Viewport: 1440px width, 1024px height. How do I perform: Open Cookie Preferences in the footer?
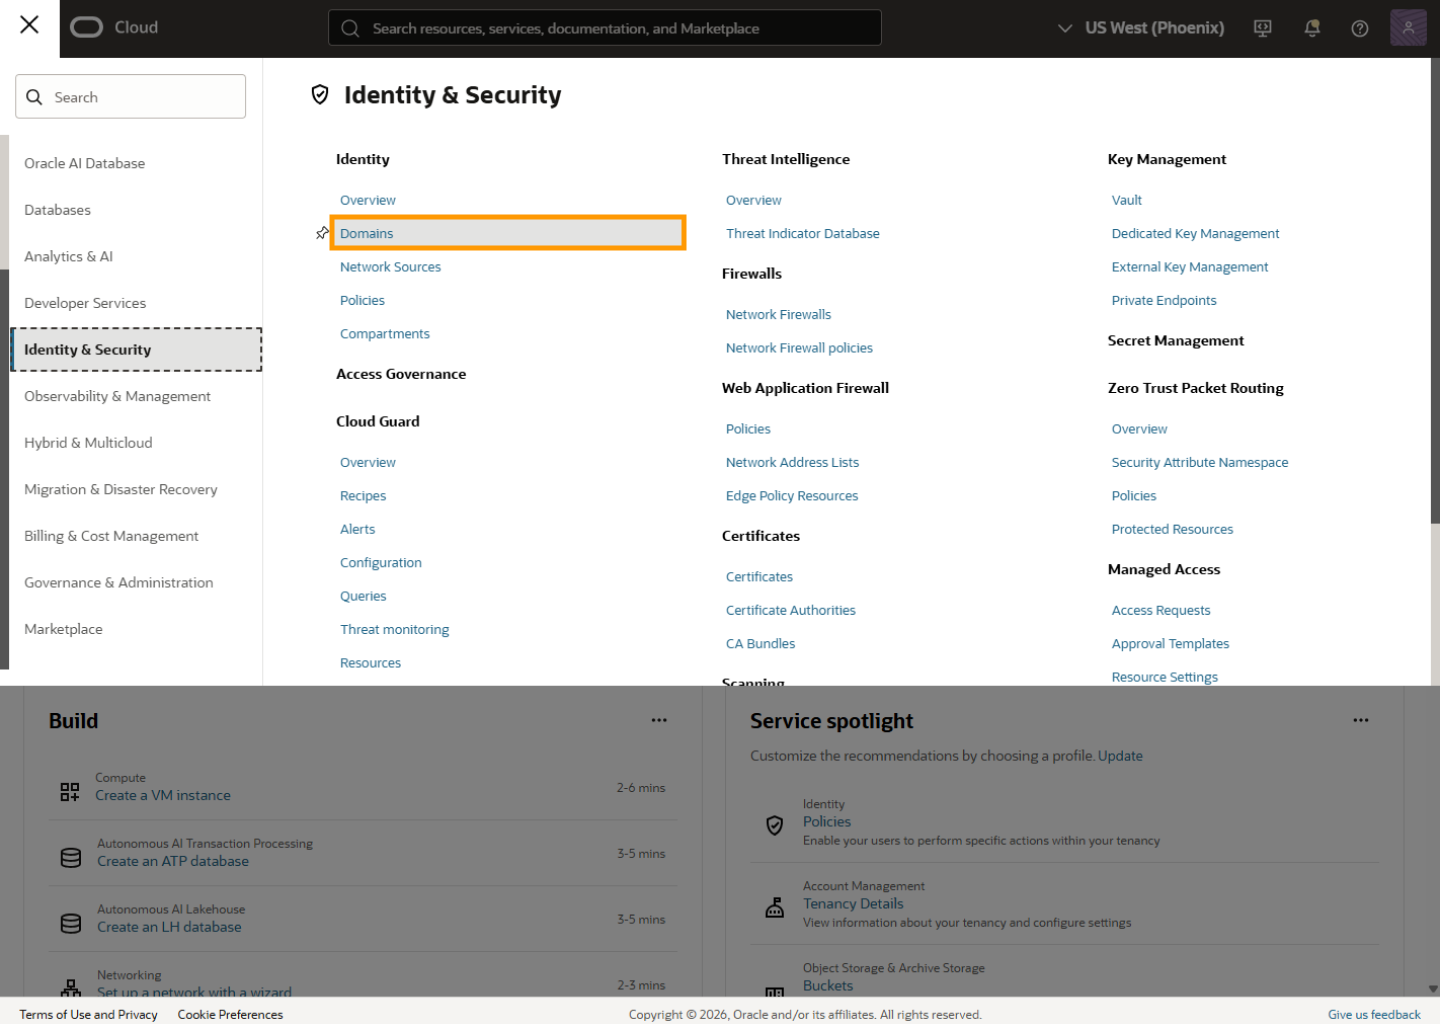point(231,1014)
